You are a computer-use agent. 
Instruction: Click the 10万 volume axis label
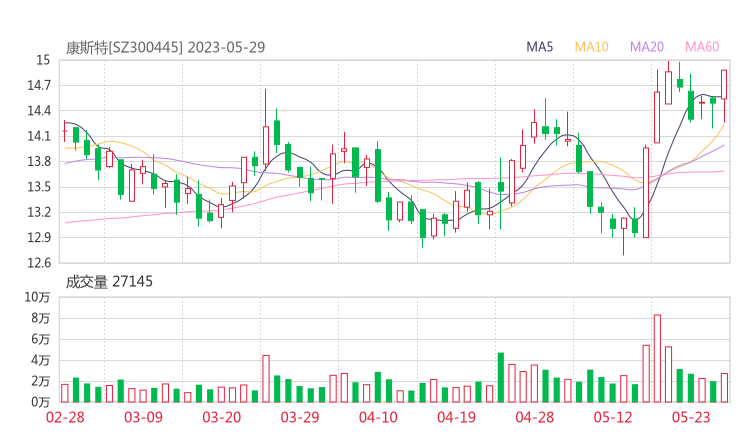pos(37,297)
